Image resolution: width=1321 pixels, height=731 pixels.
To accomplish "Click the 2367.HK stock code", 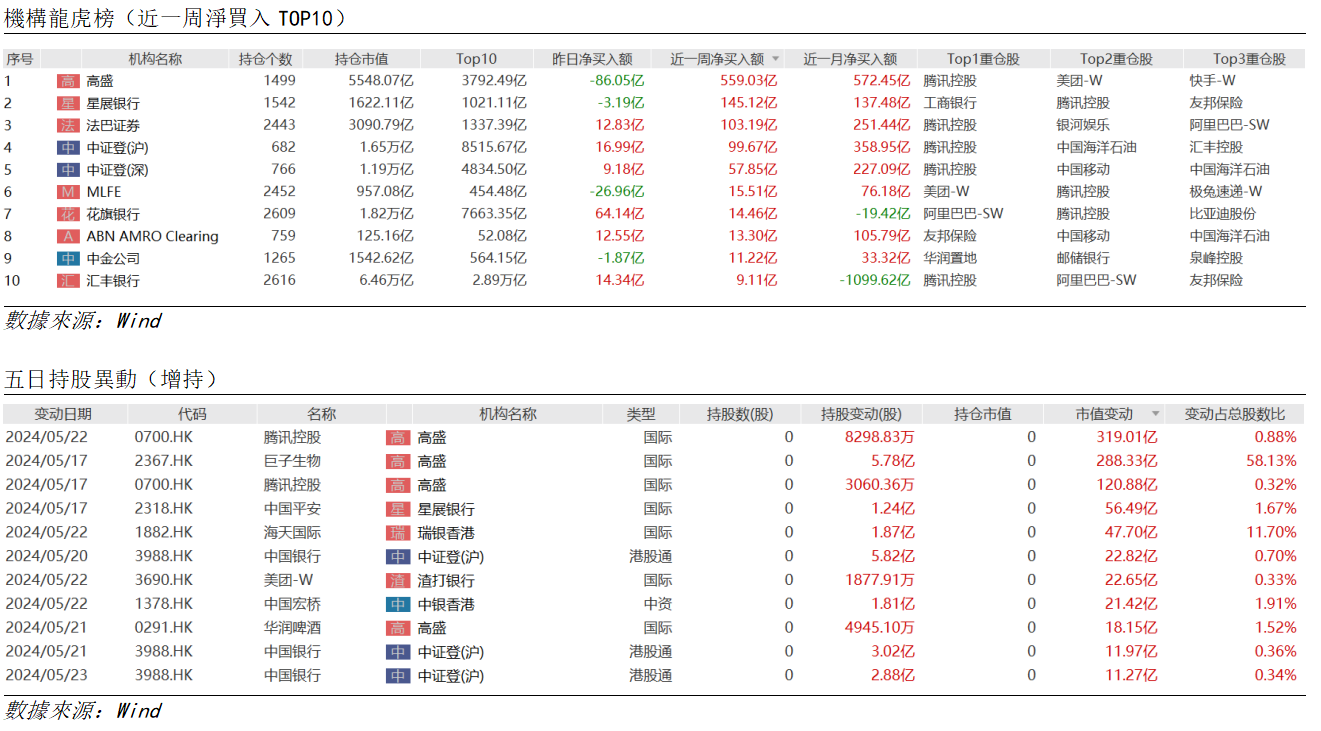I will pos(163,461).
